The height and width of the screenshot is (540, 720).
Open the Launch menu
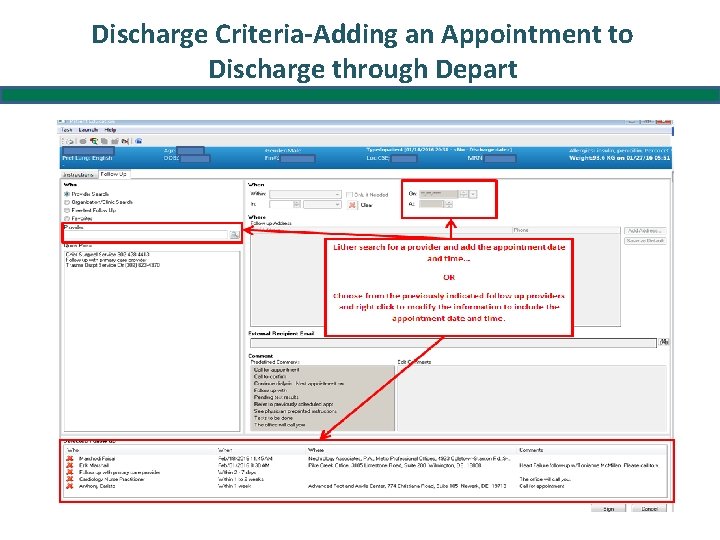[88, 130]
